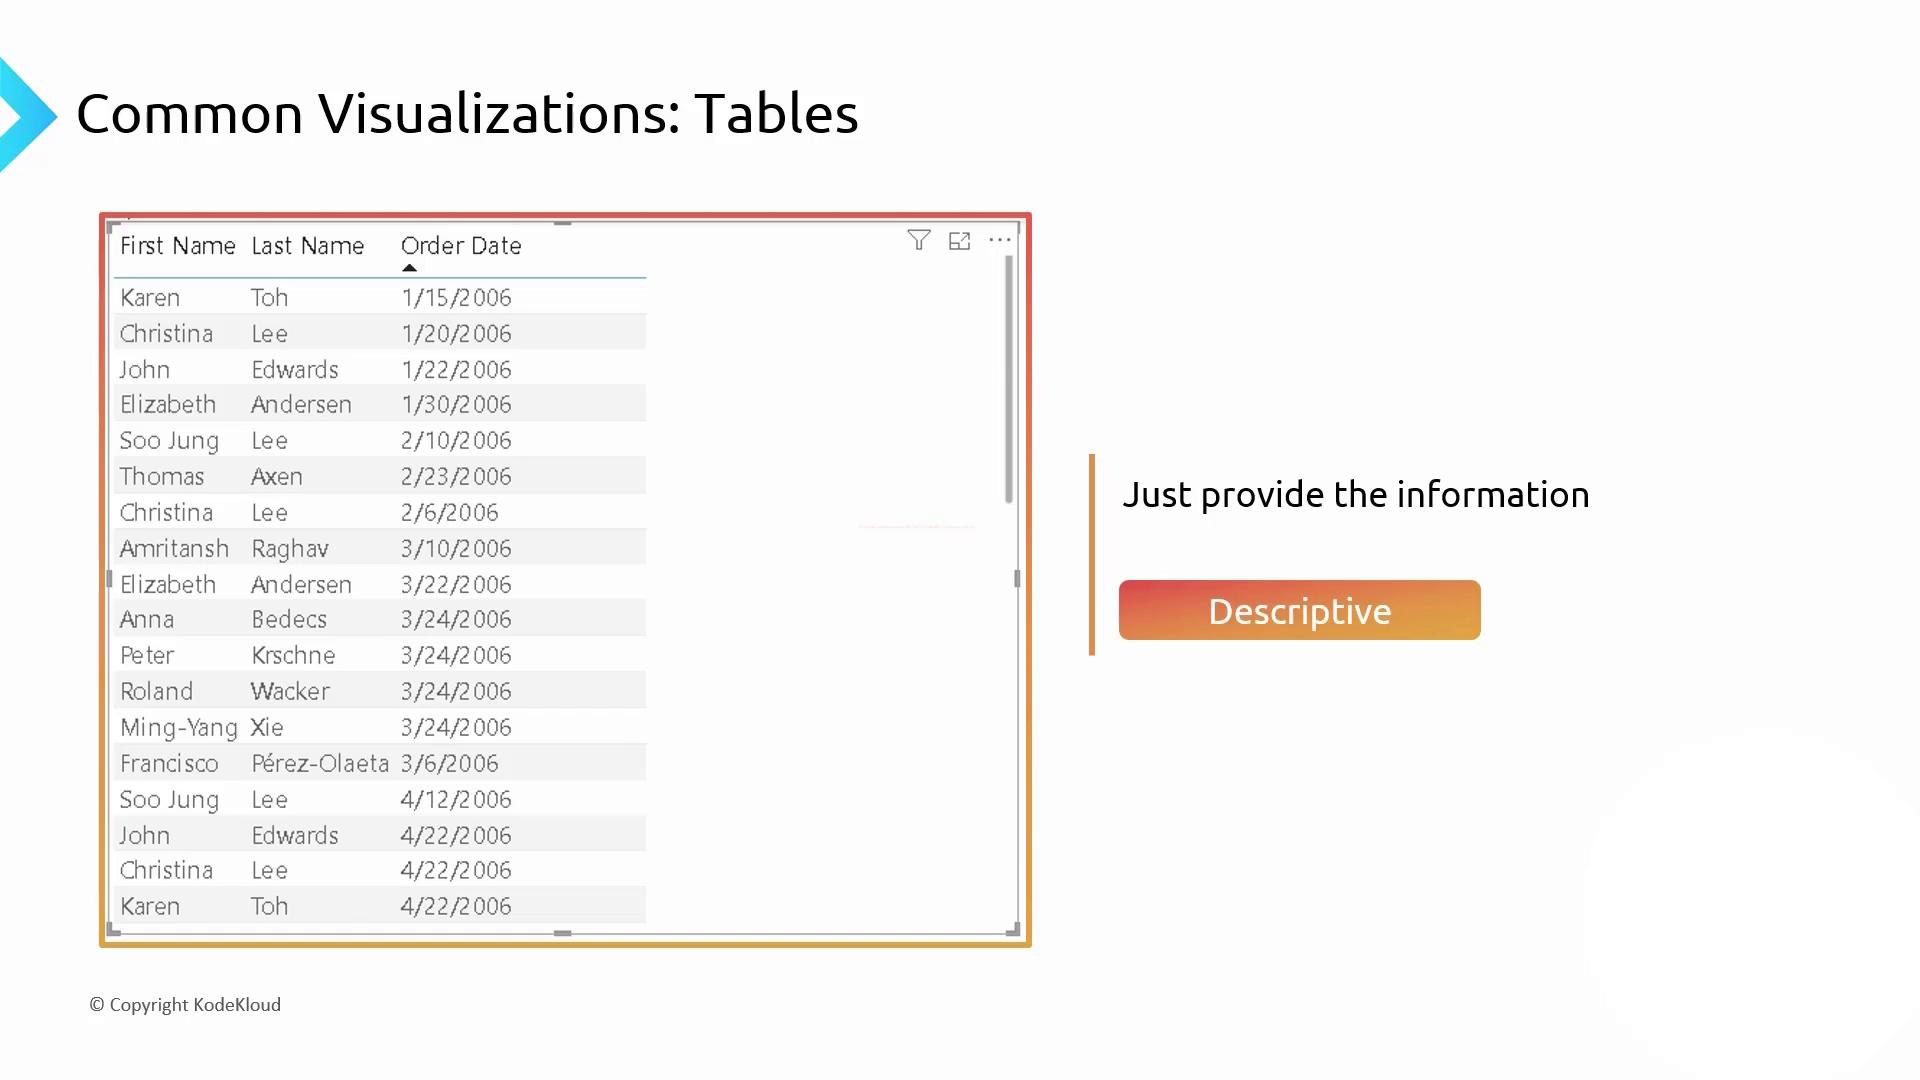Sort by the Order Date column header
Image resolution: width=1920 pixels, height=1080 pixels.
pyautogui.click(x=461, y=246)
